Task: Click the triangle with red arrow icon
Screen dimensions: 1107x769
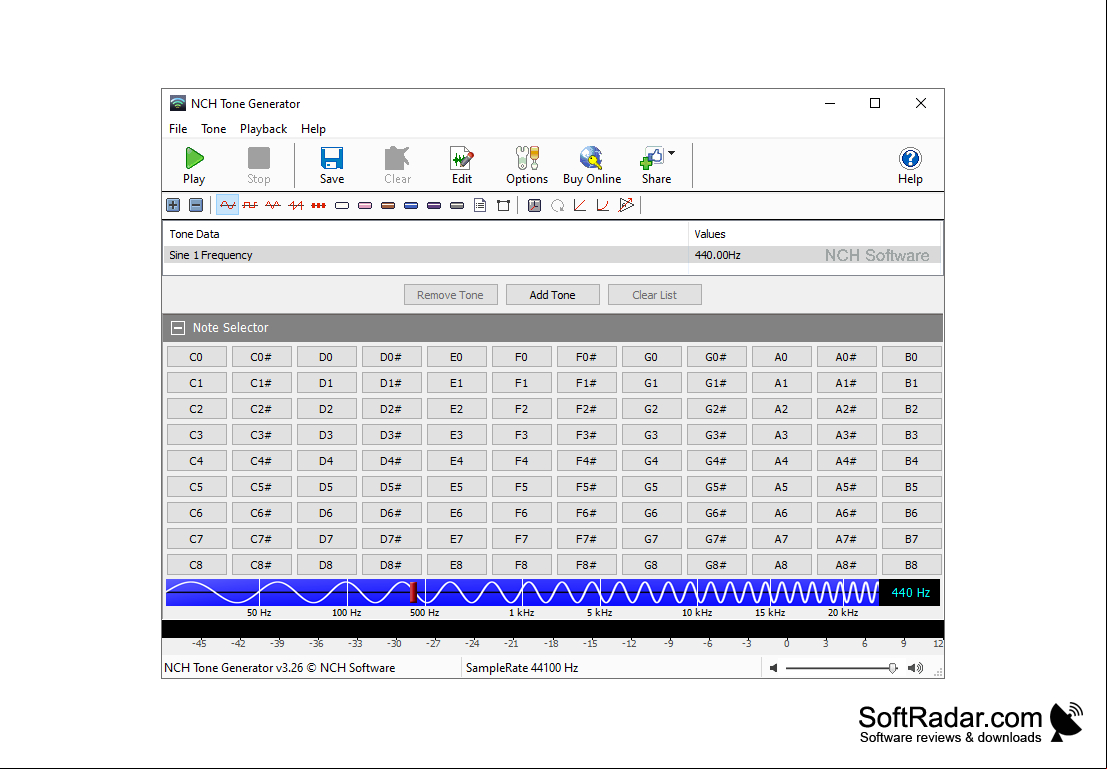Action: [x=626, y=205]
